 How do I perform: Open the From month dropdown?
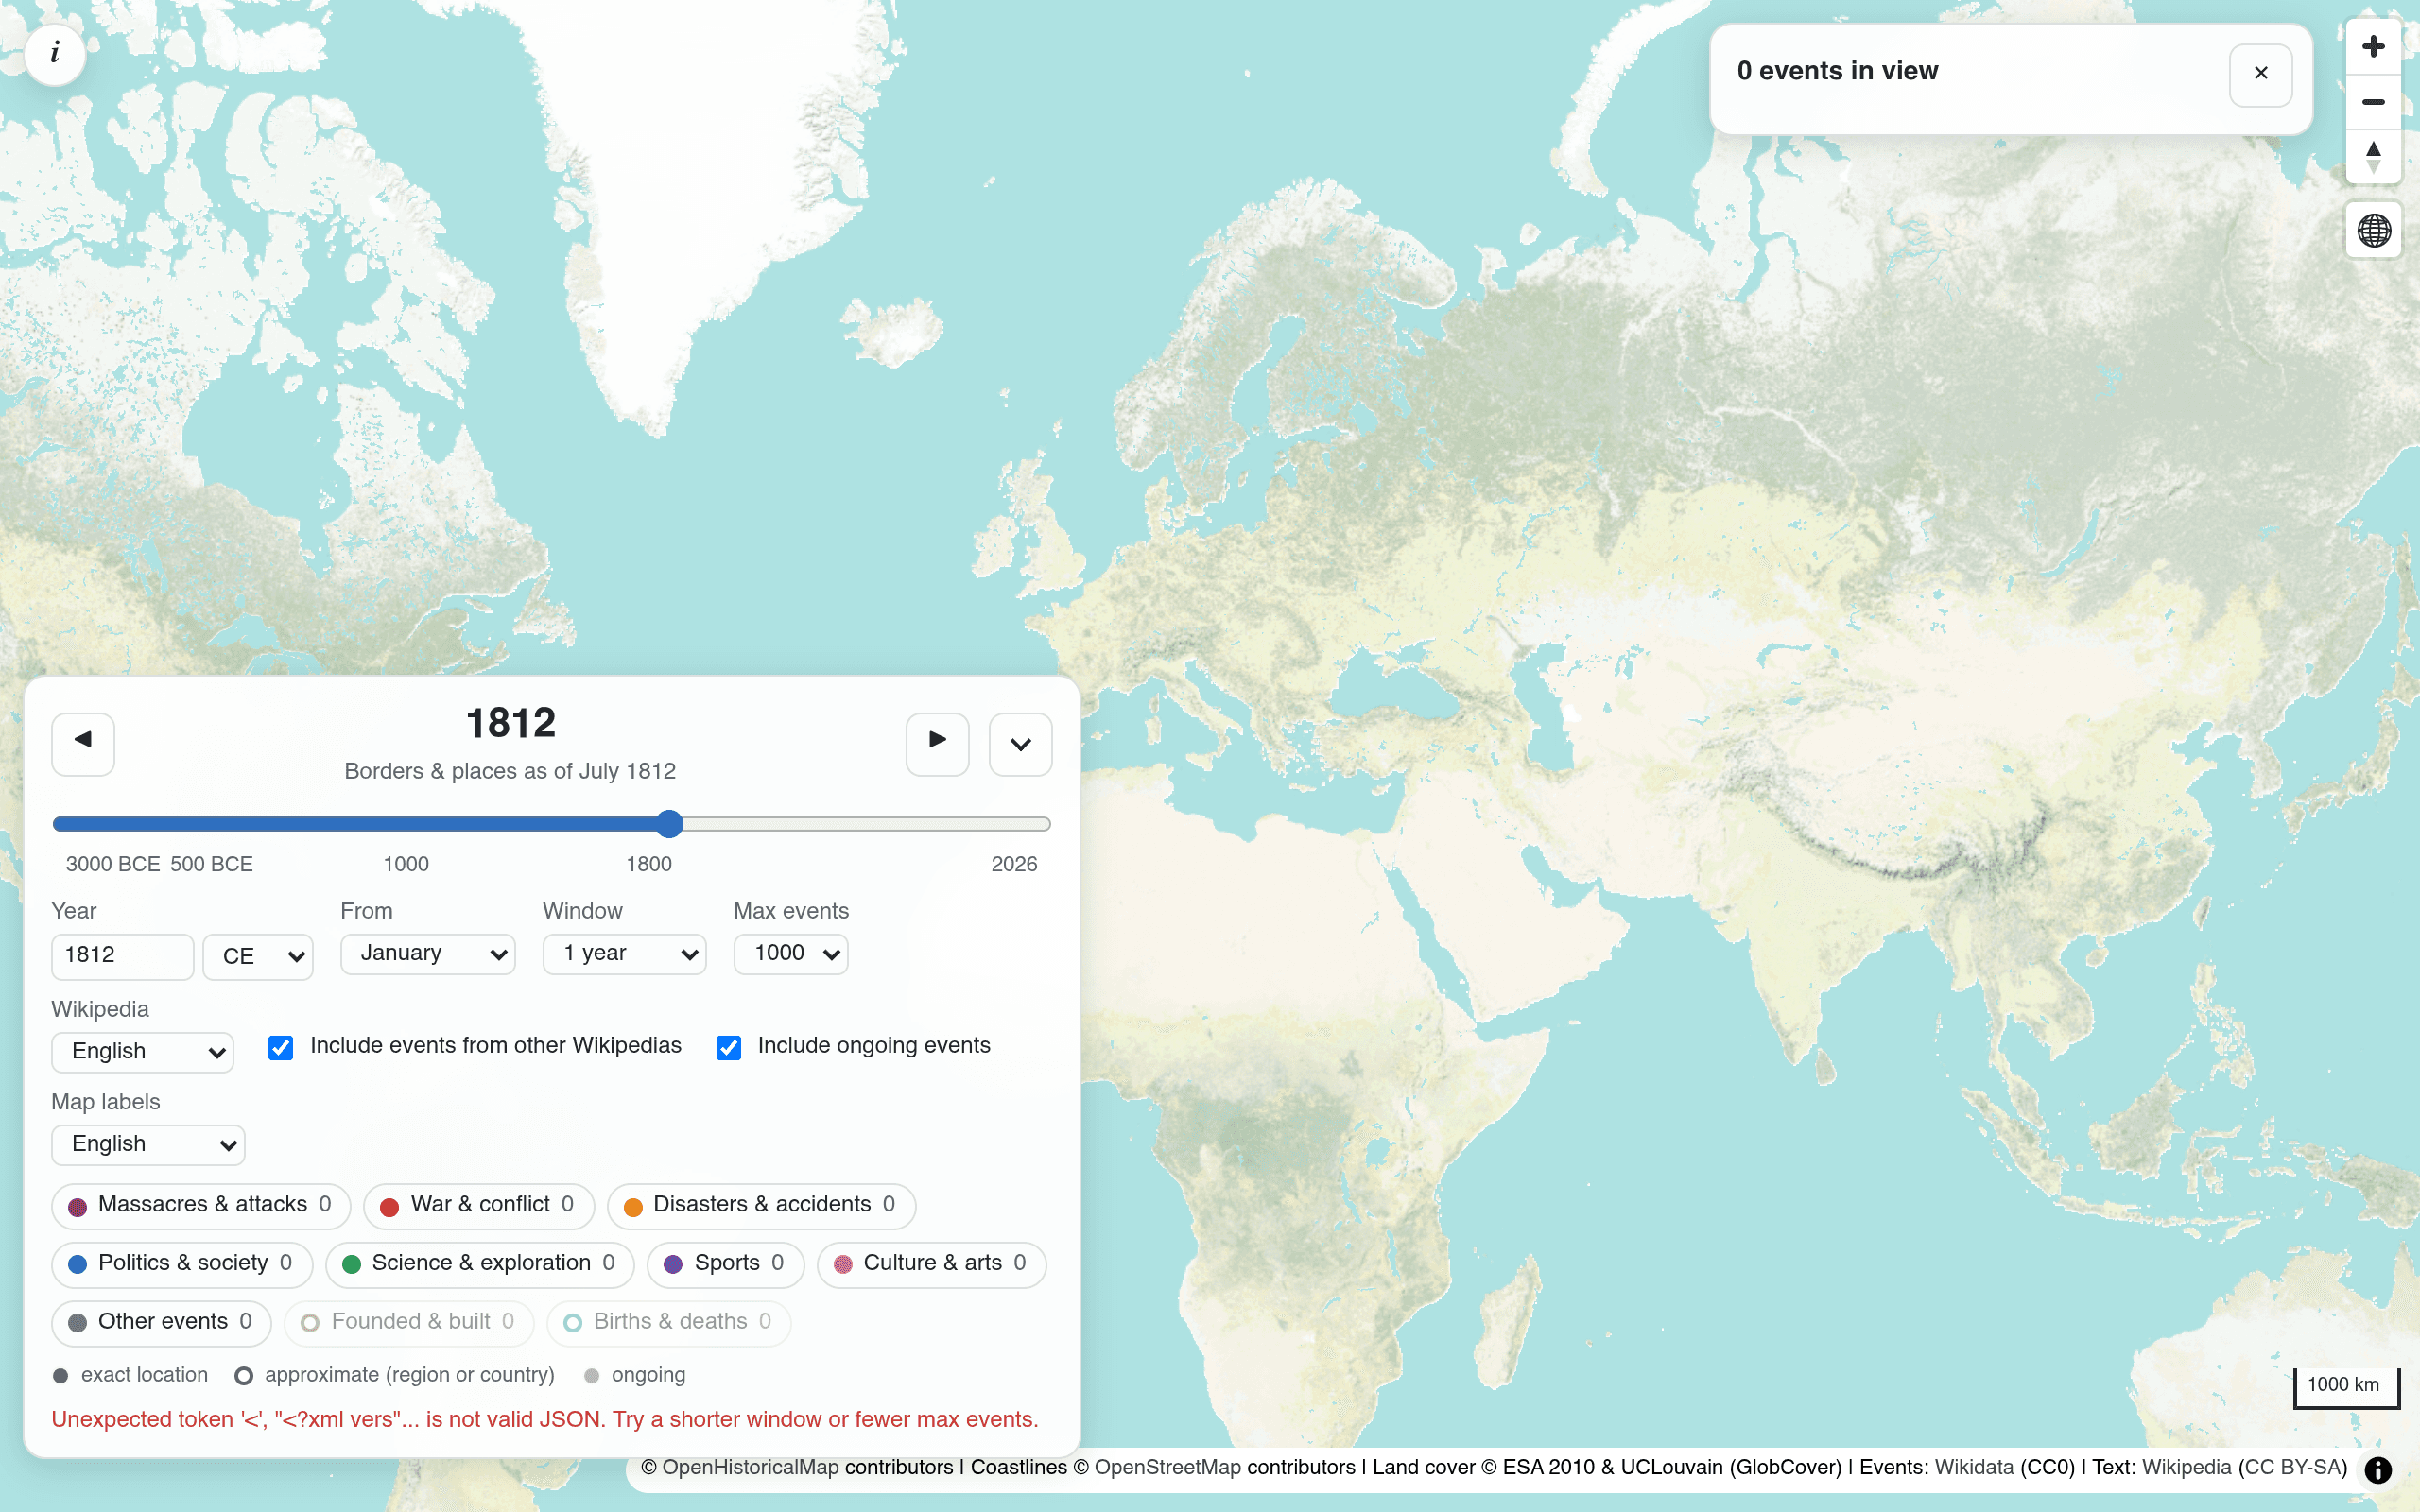[428, 954]
